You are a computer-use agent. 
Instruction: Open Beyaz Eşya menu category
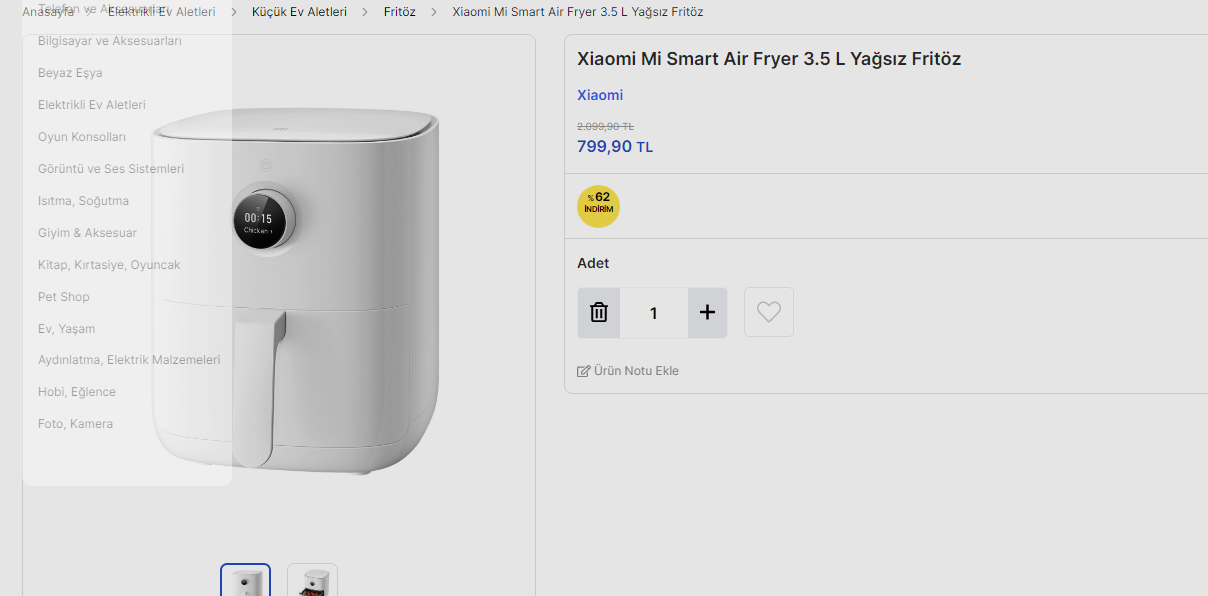[70, 73]
